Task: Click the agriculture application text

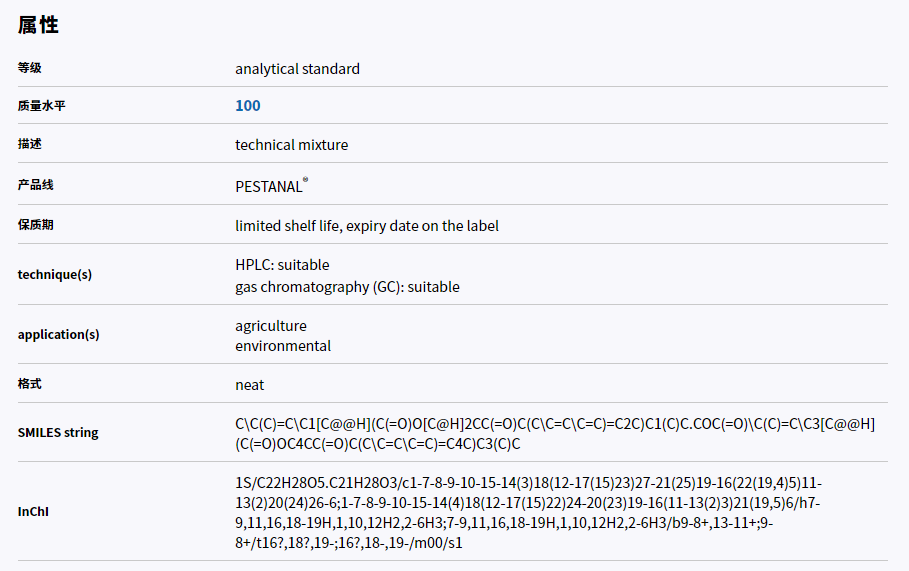Action: coord(271,326)
